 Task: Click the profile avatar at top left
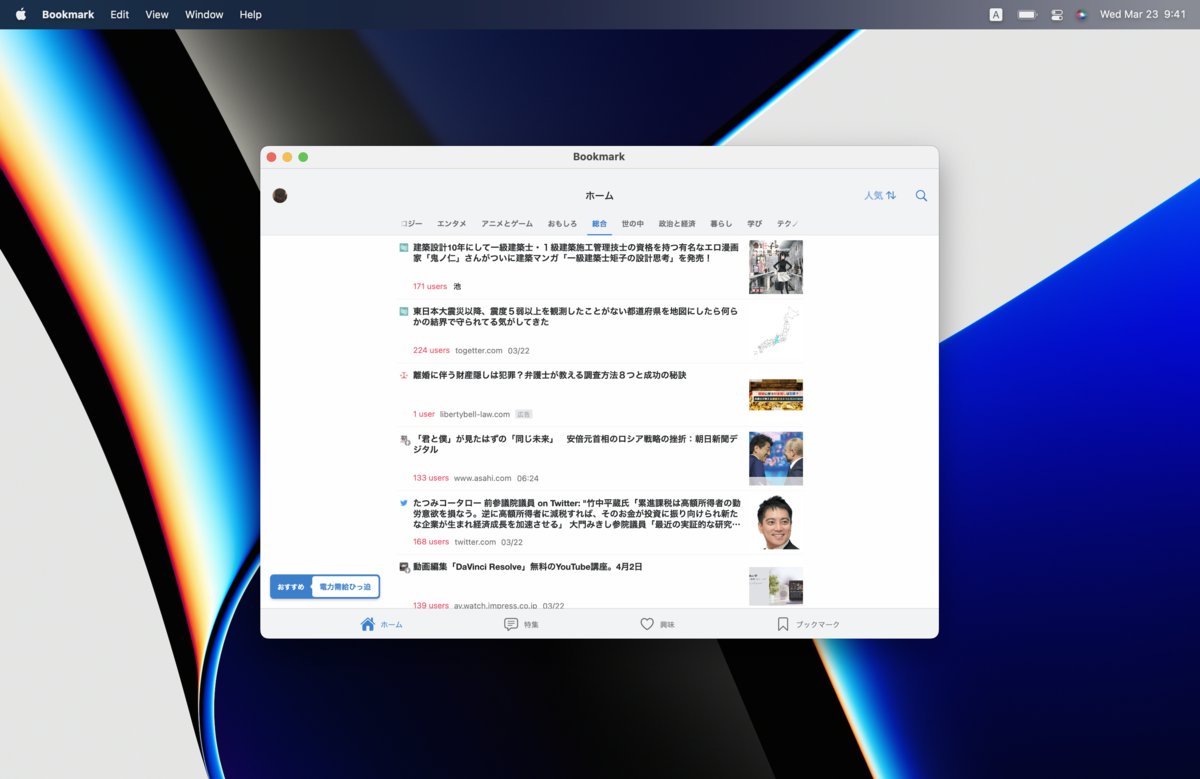pyautogui.click(x=280, y=195)
